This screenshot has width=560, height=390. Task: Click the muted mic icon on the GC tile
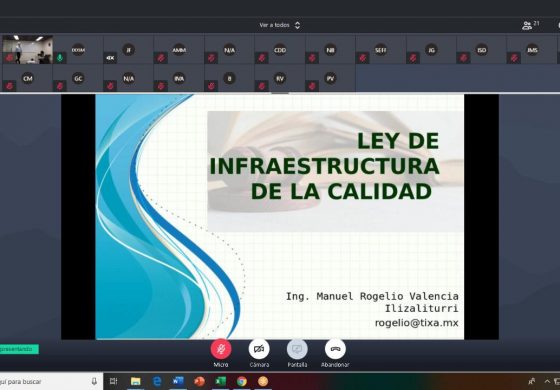coord(60,86)
